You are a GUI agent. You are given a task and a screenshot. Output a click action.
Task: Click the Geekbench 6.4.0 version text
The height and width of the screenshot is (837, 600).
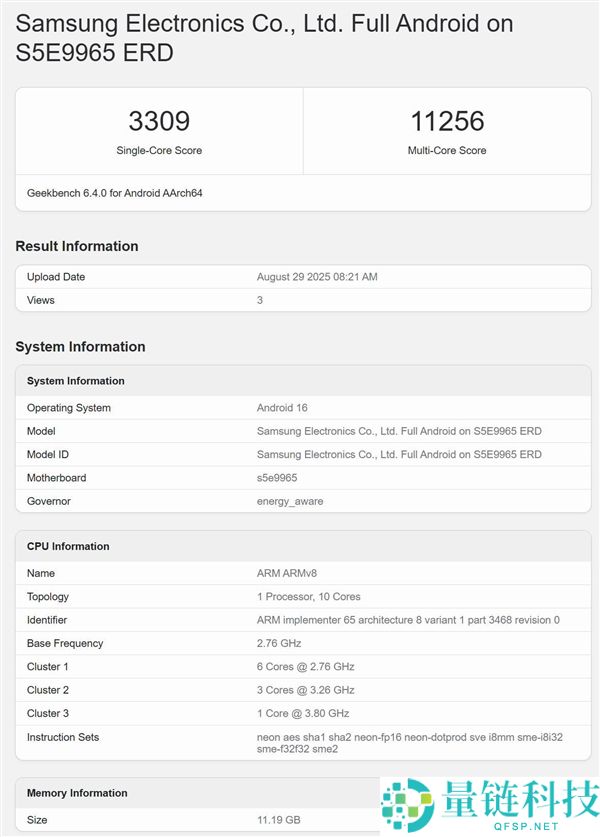point(115,192)
